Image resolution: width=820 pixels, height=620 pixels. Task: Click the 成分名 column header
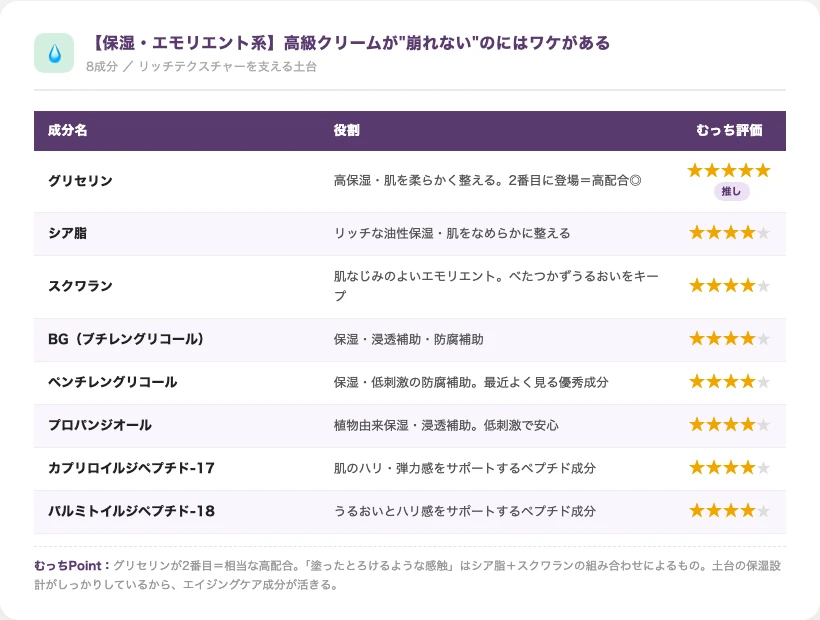click(x=67, y=130)
